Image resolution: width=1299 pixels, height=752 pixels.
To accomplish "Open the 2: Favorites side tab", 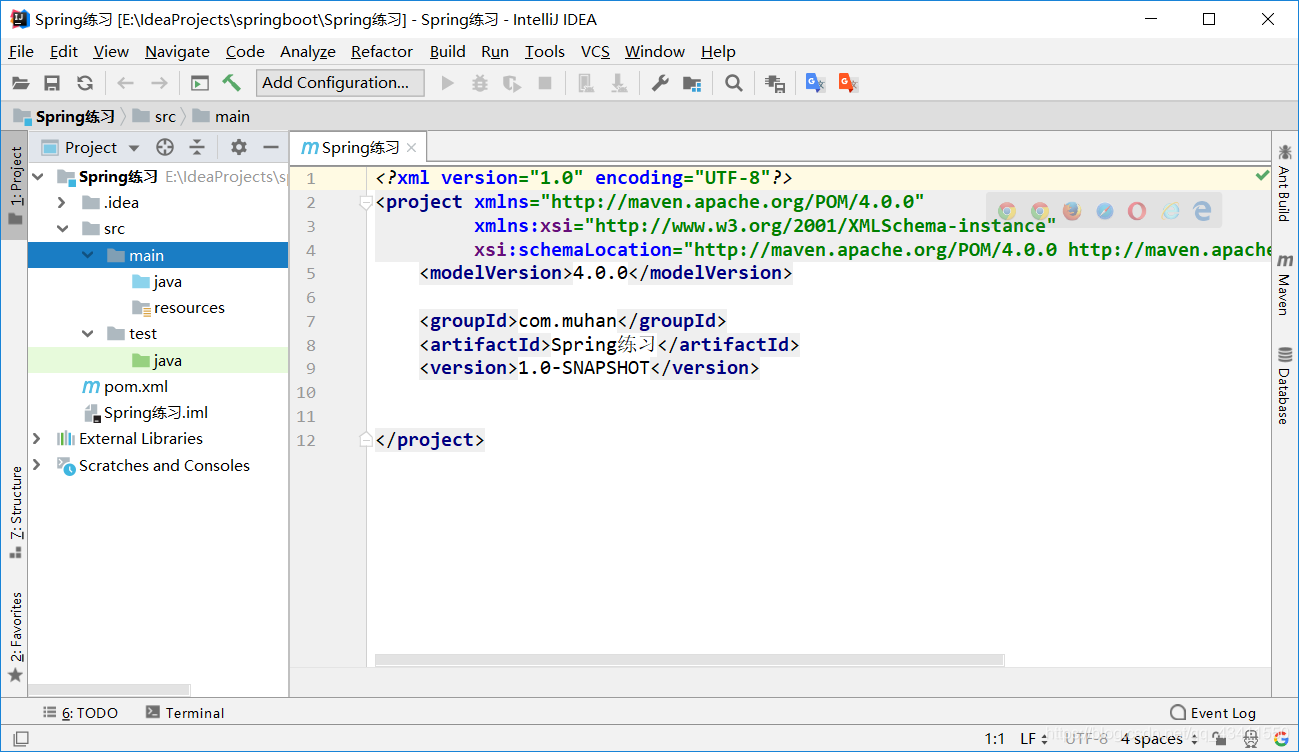I will 15,637.
